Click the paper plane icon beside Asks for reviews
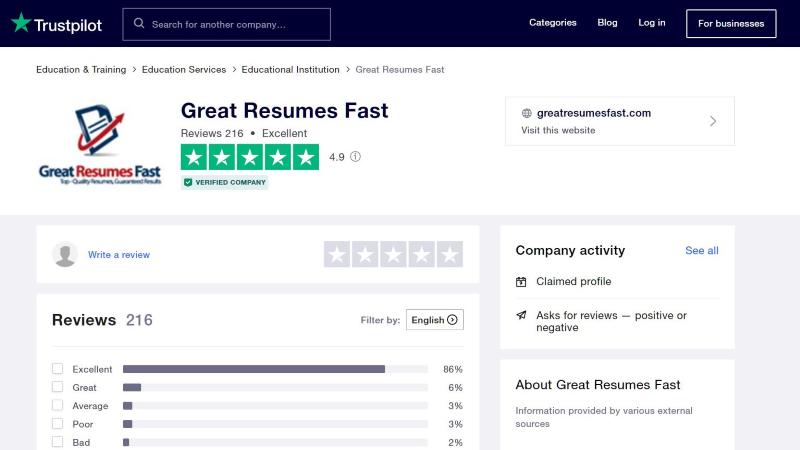Screen dimensions: 800x450 [x=521, y=315]
